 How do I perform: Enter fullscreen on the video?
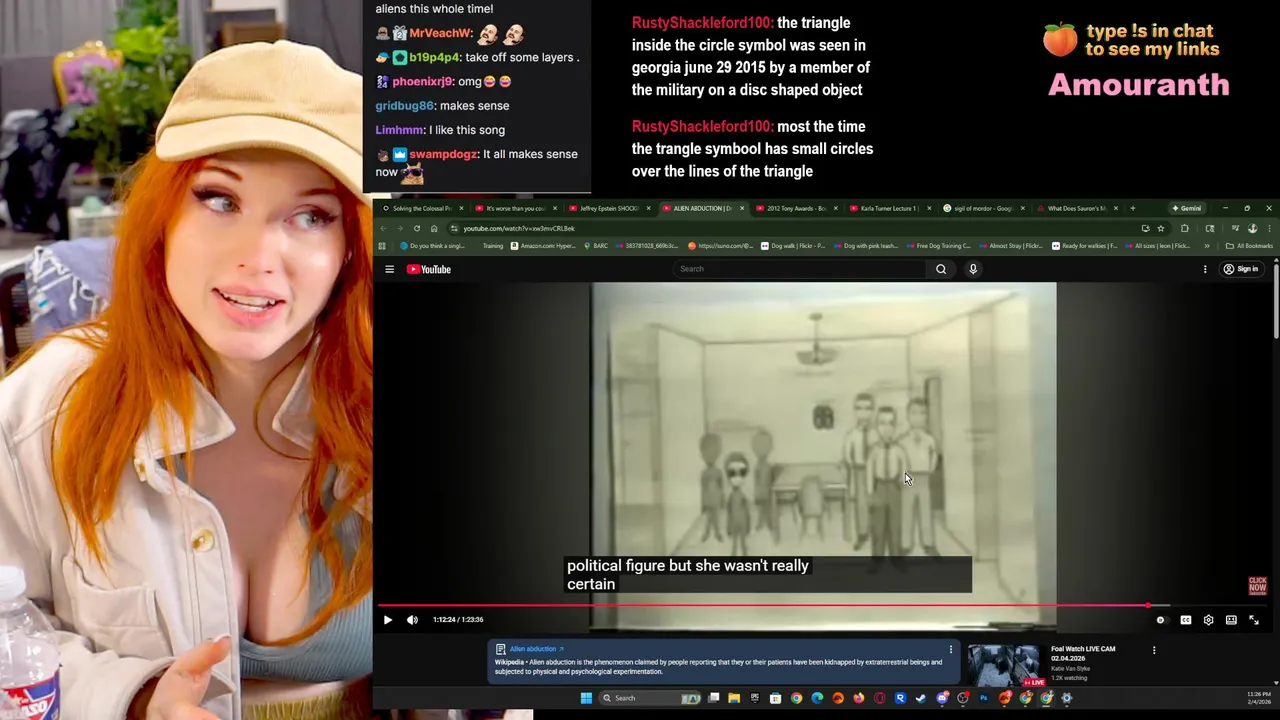1254,620
